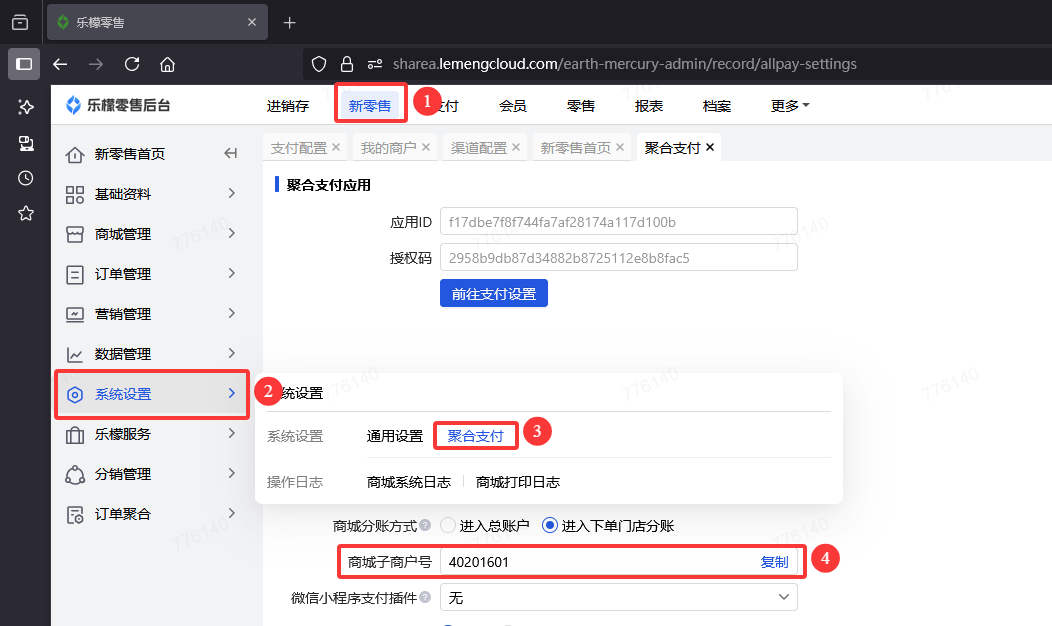
Task: Open 微信小程序支付插件 dropdown
Action: pos(619,597)
